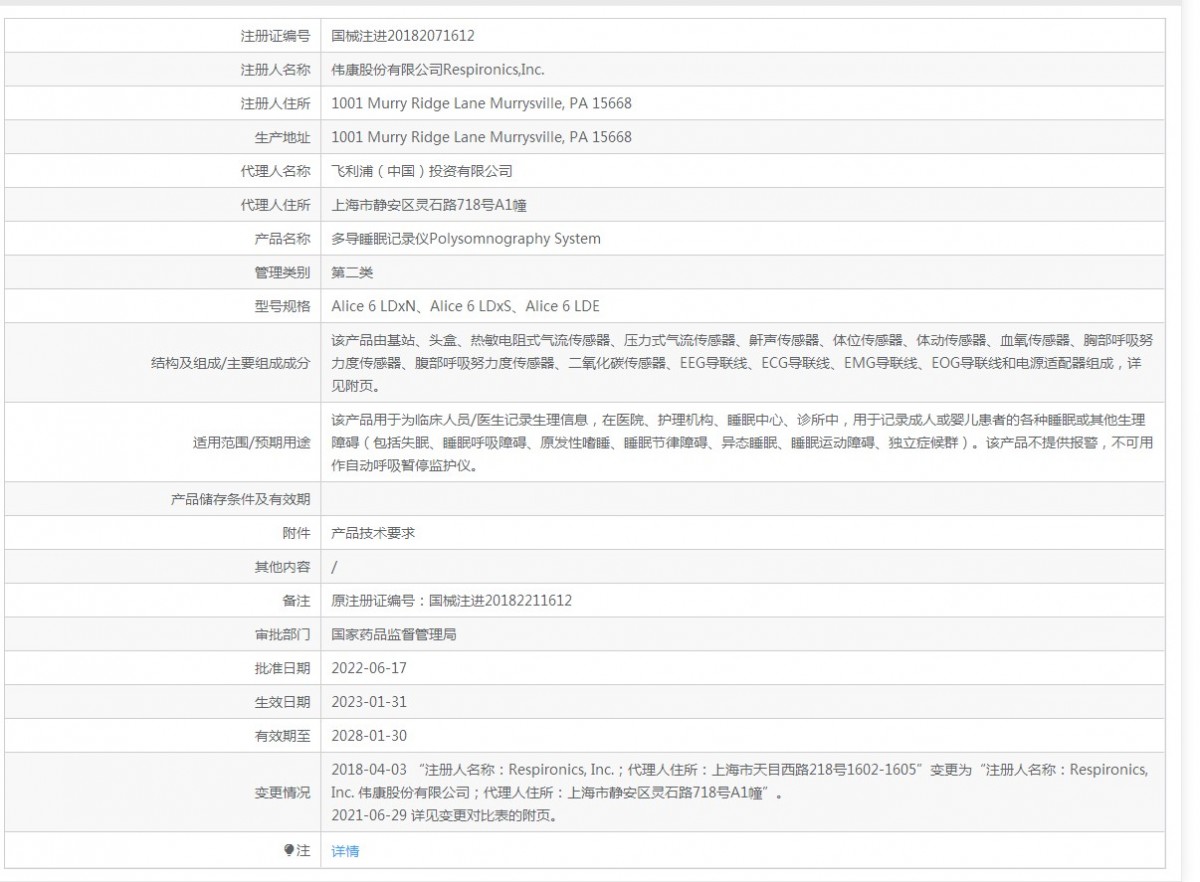Click the 批准日期 label
This screenshot has height=882, width=1200.
tap(282, 668)
